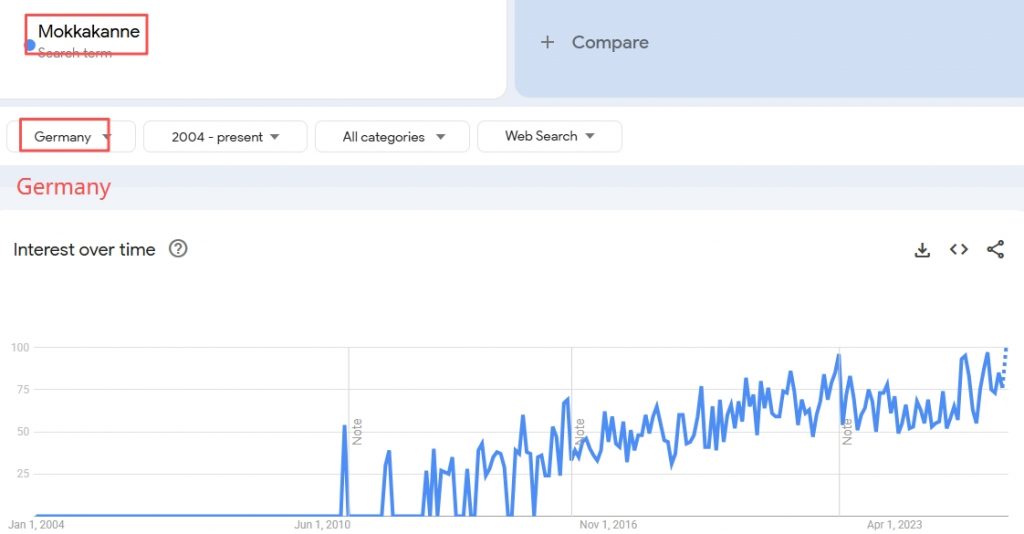Open the All categories dropdown
Viewport: 1024px width, 534px height.
tap(392, 137)
